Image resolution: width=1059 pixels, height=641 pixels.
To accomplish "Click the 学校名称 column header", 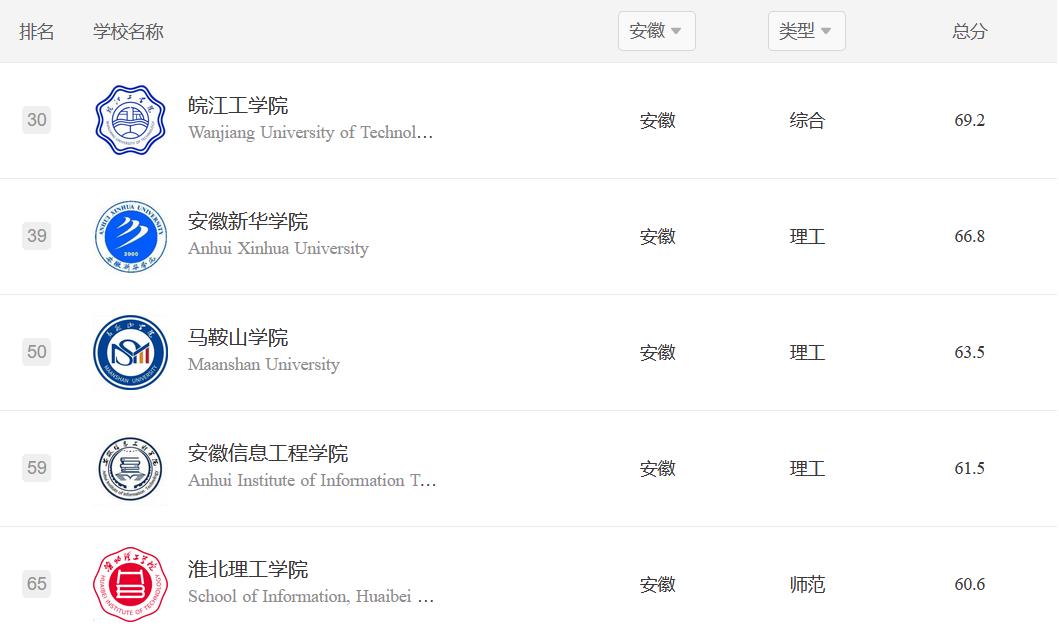I will coord(128,31).
